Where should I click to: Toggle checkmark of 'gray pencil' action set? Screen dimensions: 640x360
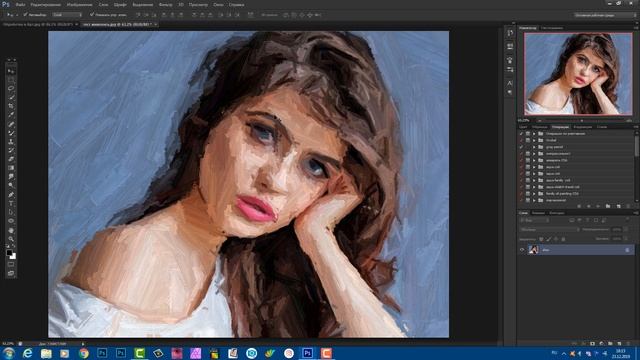click(521, 147)
